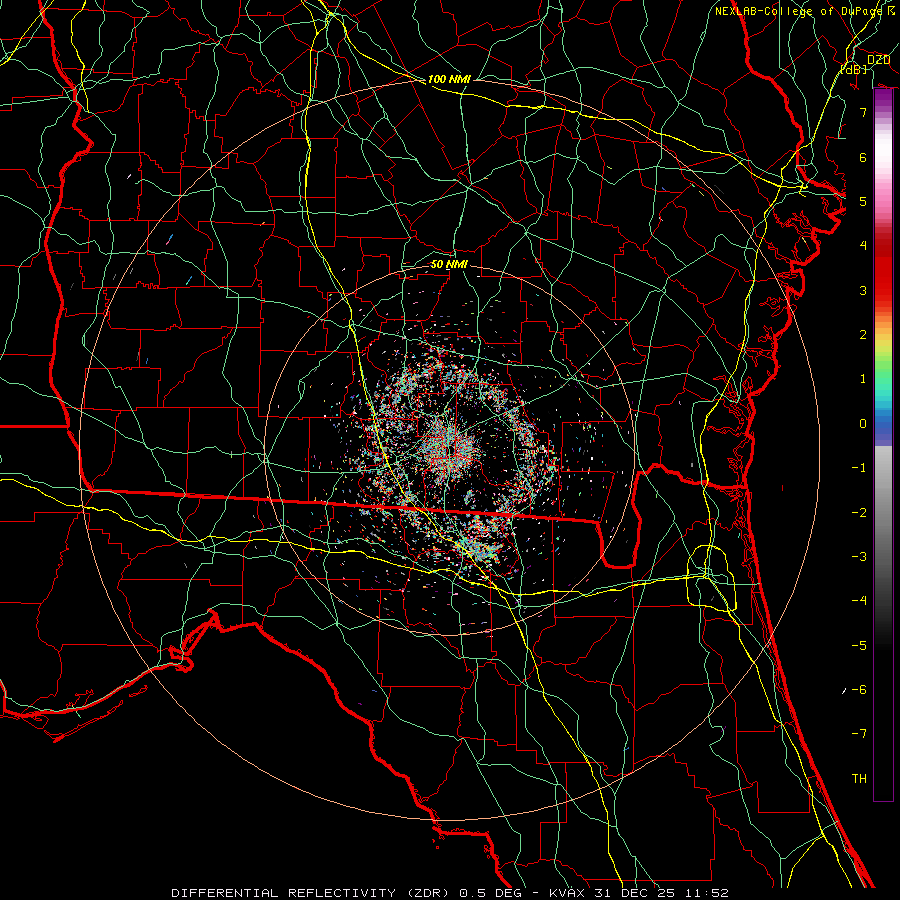Image resolution: width=900 pixels, height=900 pixels.
Task: Click the 1 value on the color scale
Action: pos(863,379)
